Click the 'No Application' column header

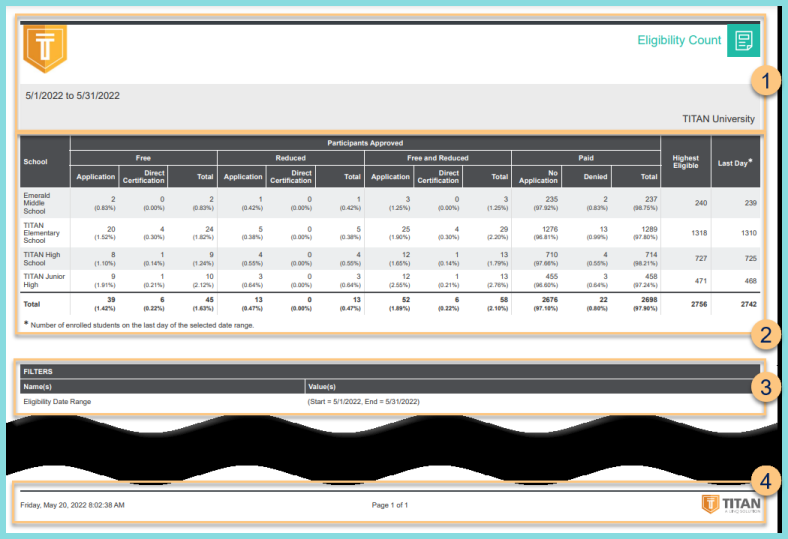[538, 177]
